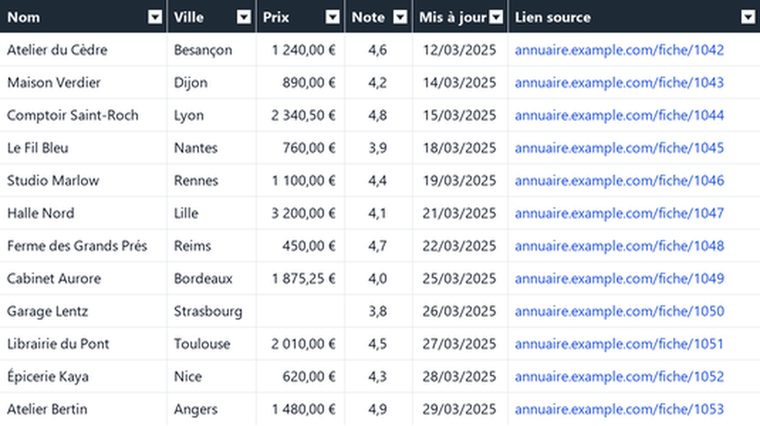Follow the fiche/1044 source link
Viewport: 760px width, 426px height.
[x=619, y=115]
